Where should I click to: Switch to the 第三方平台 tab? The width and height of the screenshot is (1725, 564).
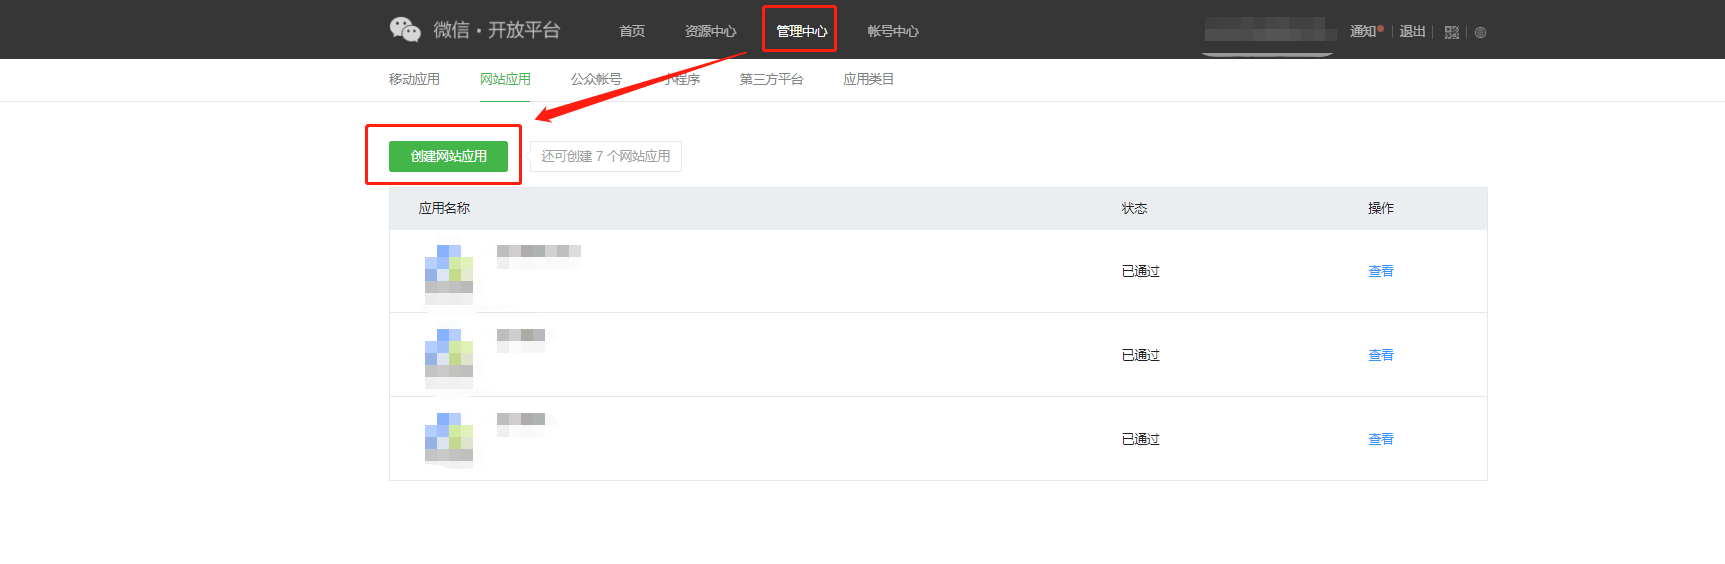coord(771,79)
